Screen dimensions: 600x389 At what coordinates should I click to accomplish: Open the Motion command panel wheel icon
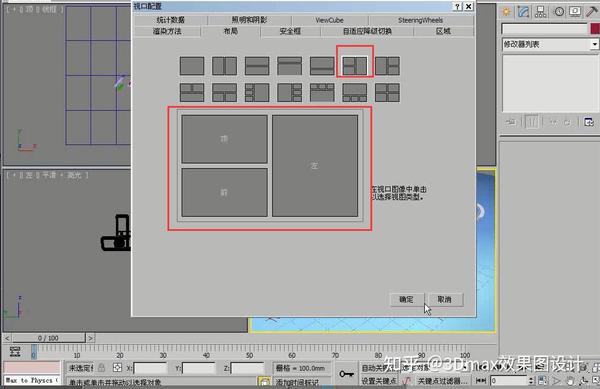(x=559, y=11)
